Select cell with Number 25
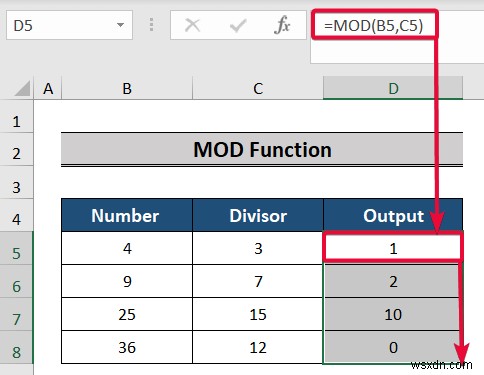 pyautogui.click(x=127, y=314)
